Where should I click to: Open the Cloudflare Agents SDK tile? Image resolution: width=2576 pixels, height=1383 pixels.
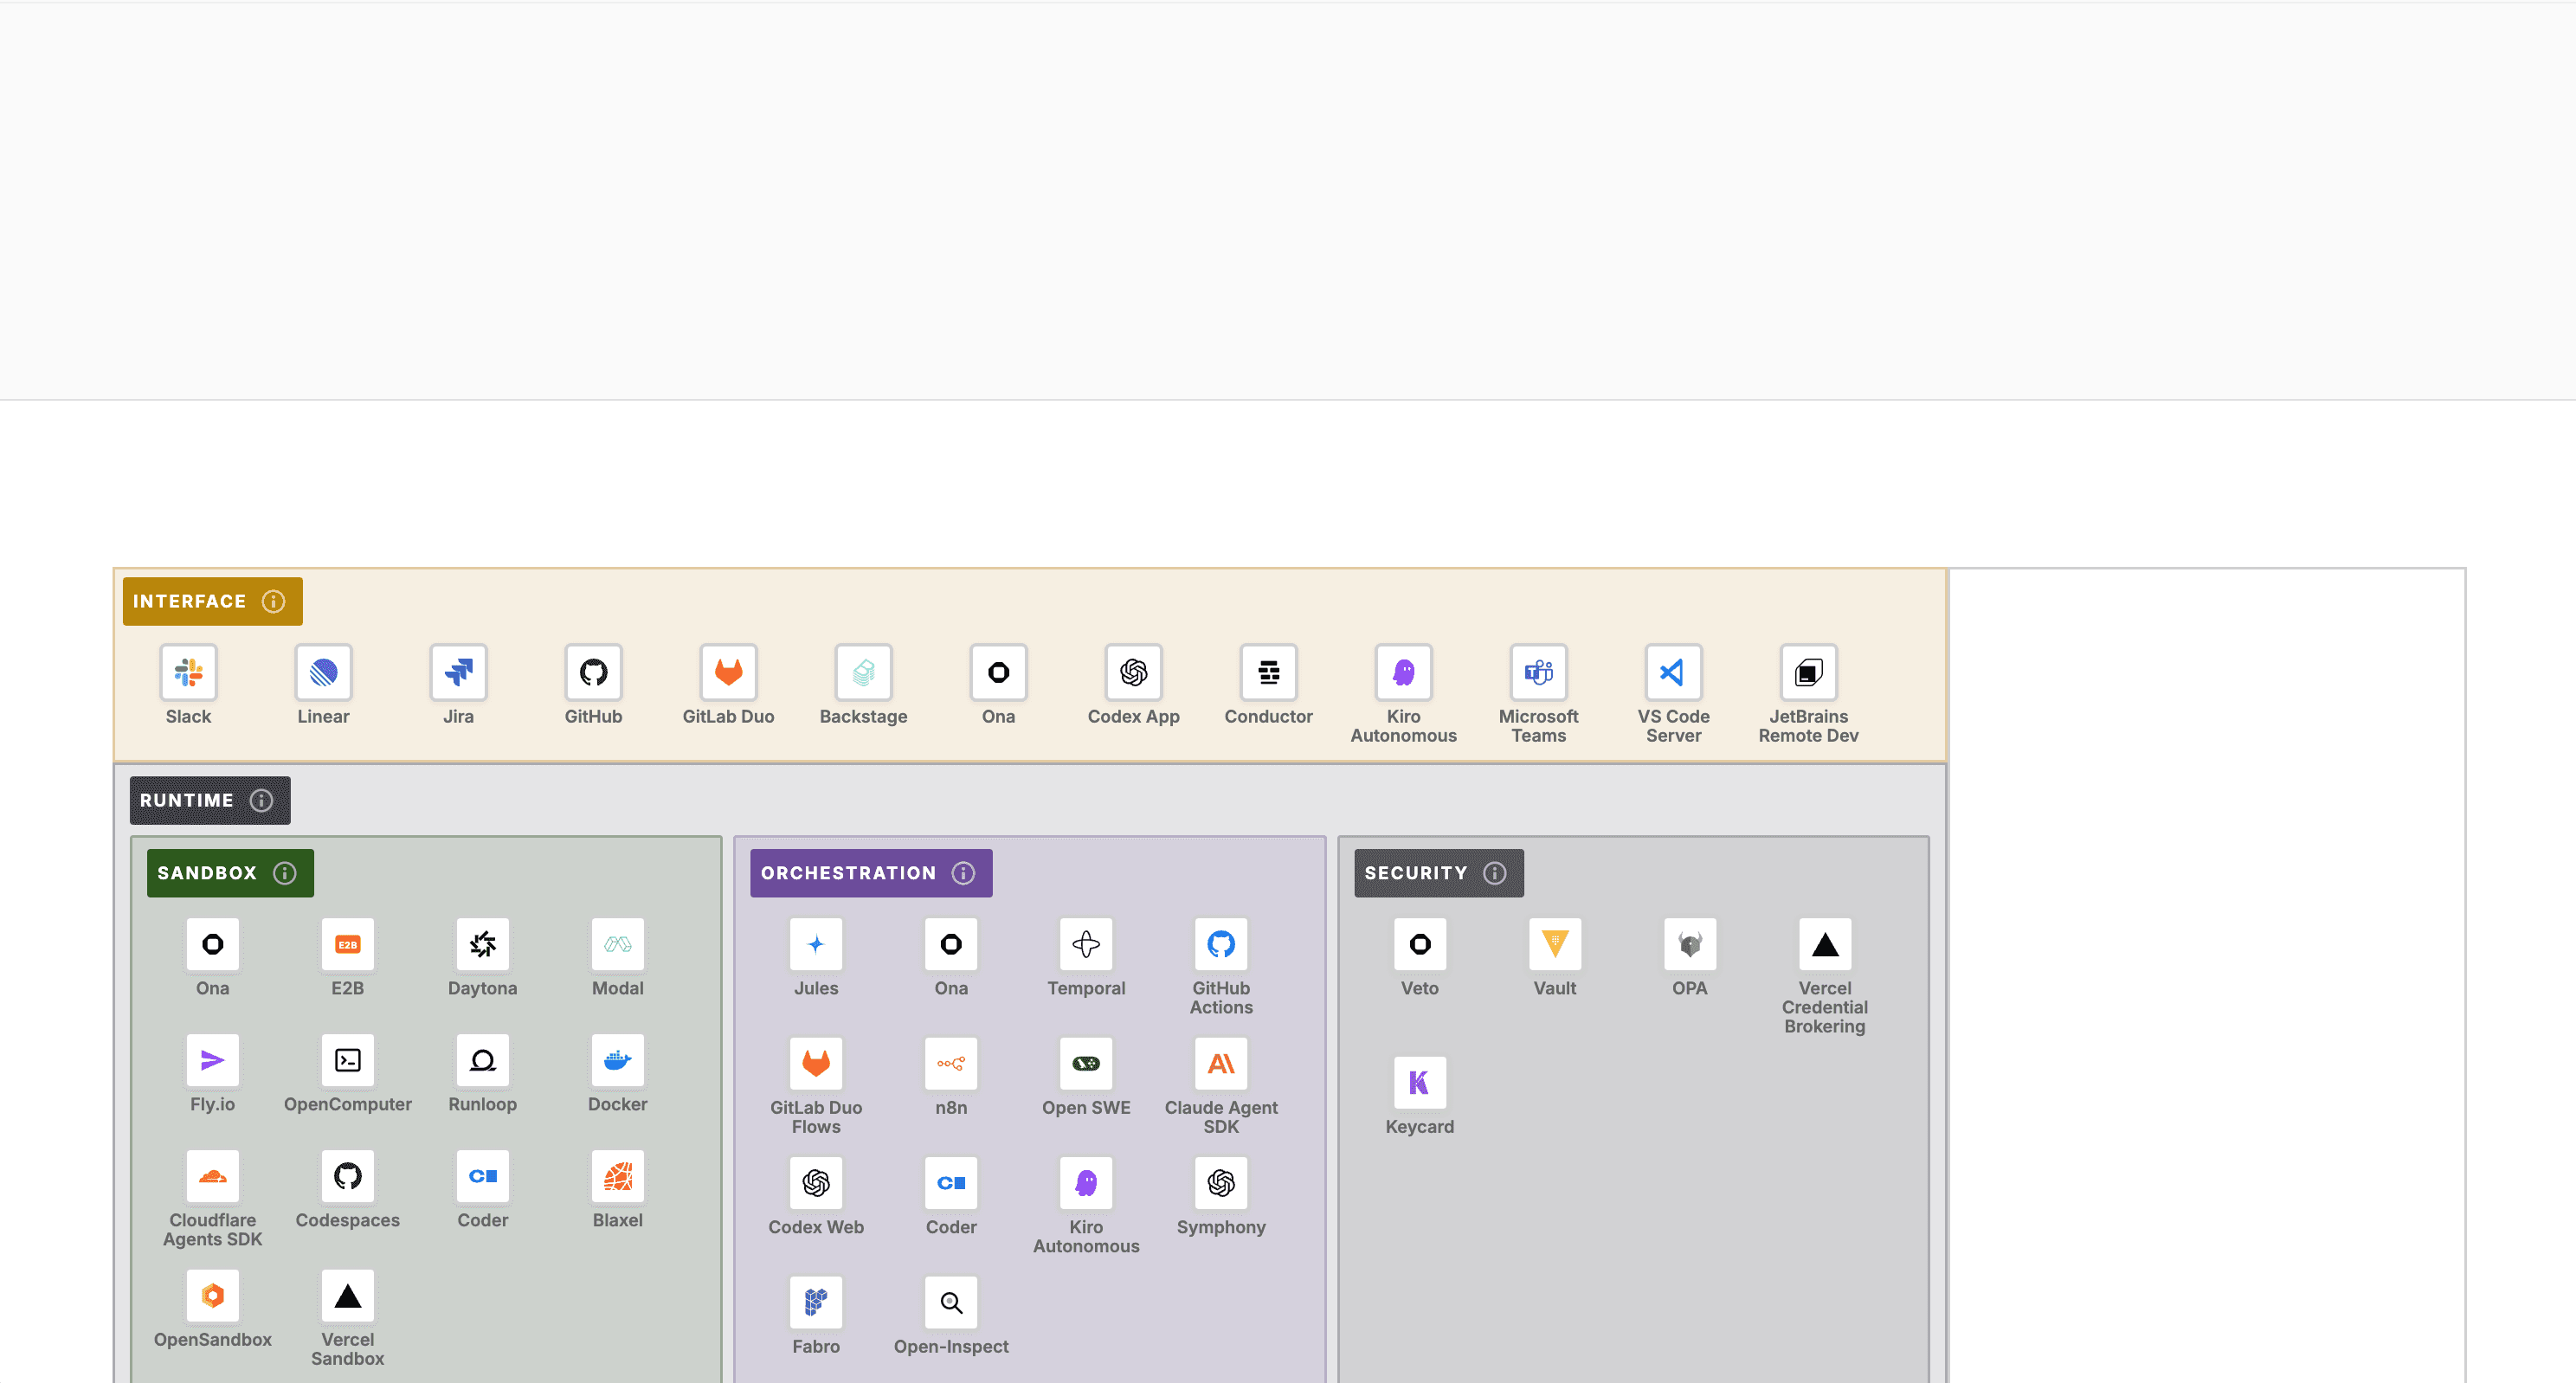point(212,1177)
